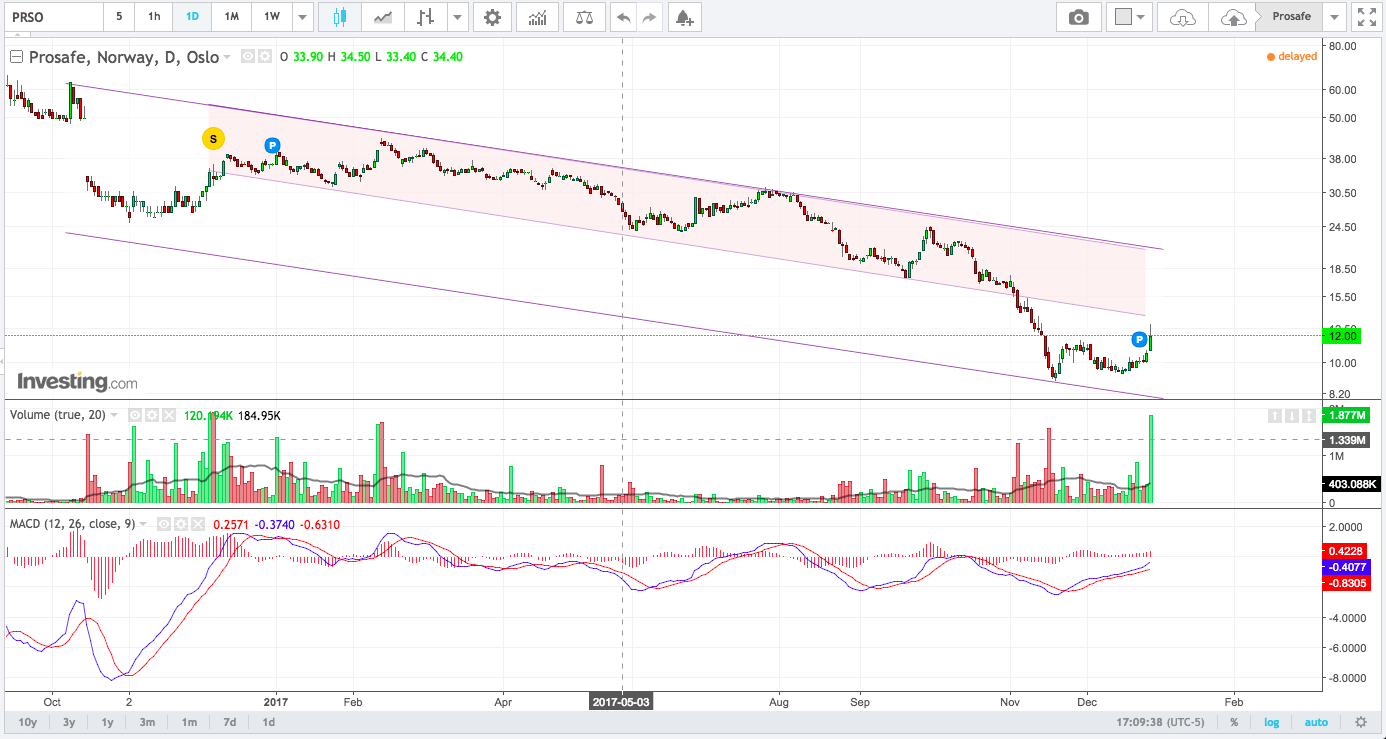Toggle log scale at bottom right
Image resolution: width=1386 pixels, height=739 pixels.
(1270, 722)
